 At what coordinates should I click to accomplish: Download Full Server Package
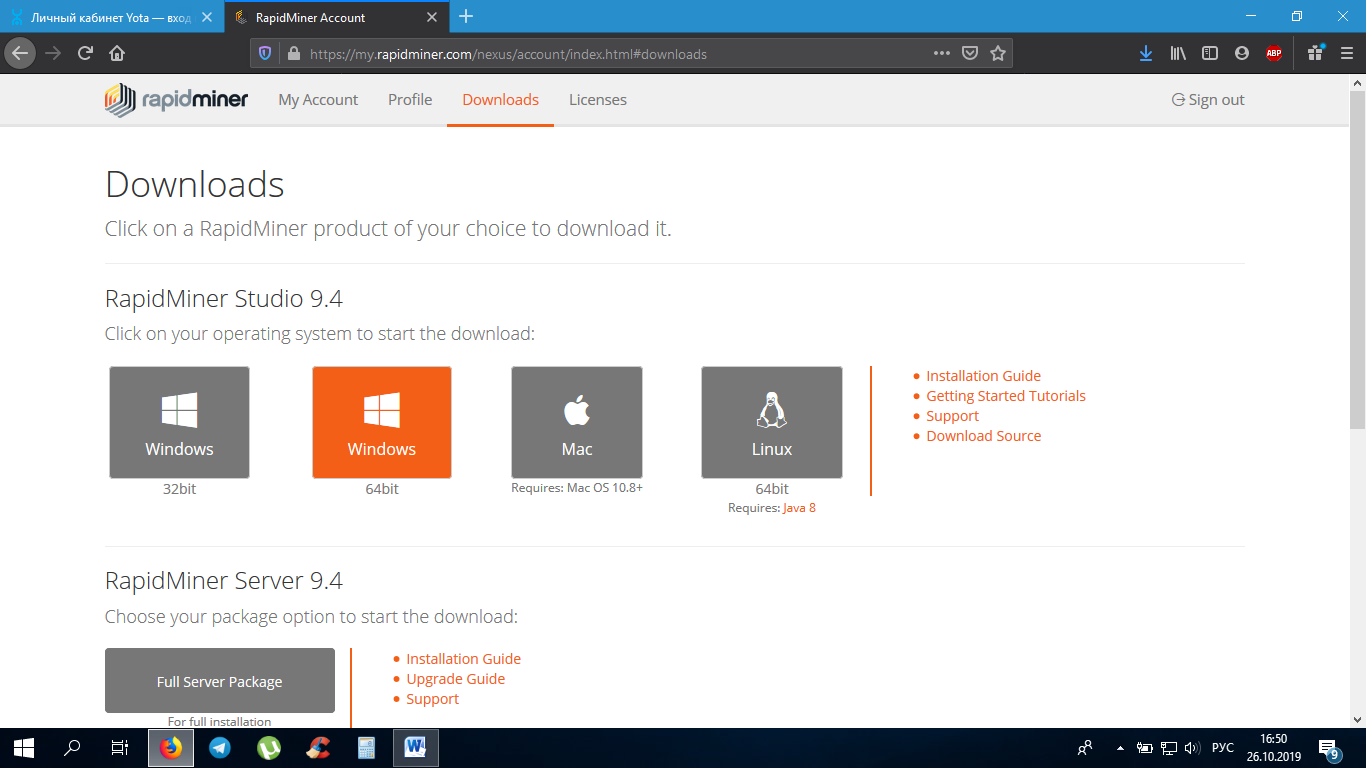click(220, 681)
